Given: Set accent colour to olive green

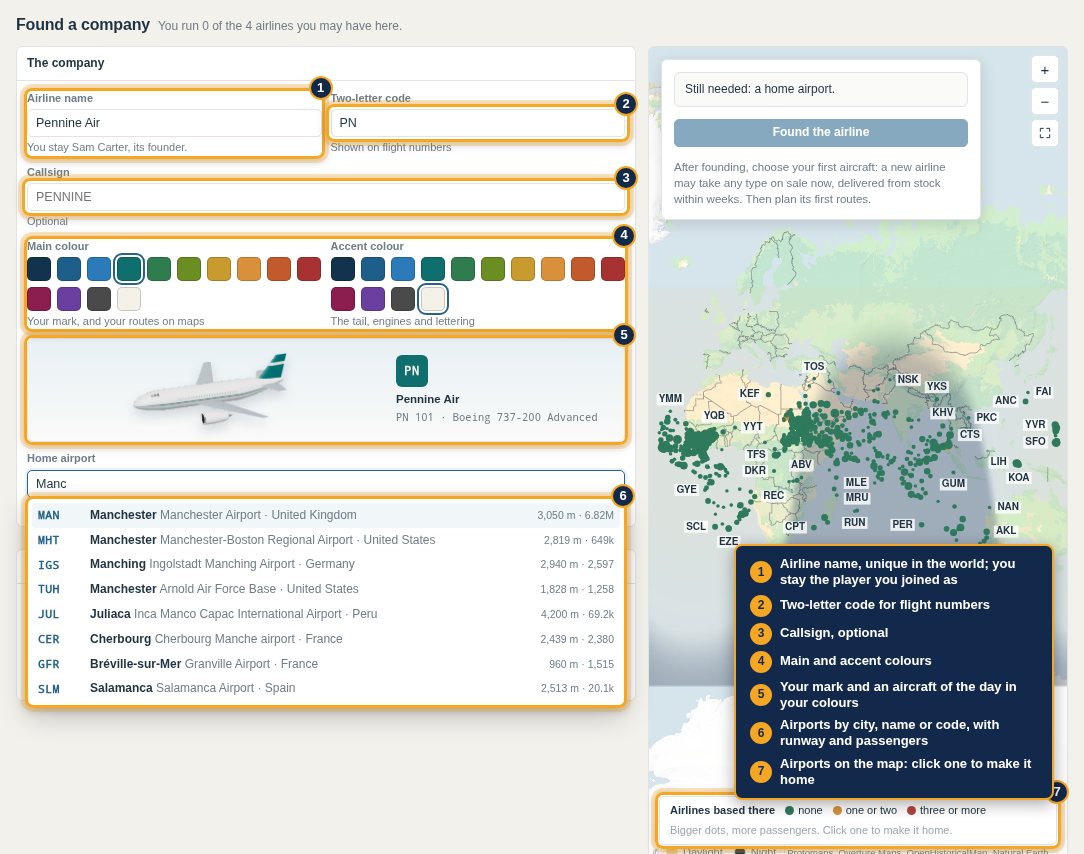Looking at the screenshot, I should [493, 269].
